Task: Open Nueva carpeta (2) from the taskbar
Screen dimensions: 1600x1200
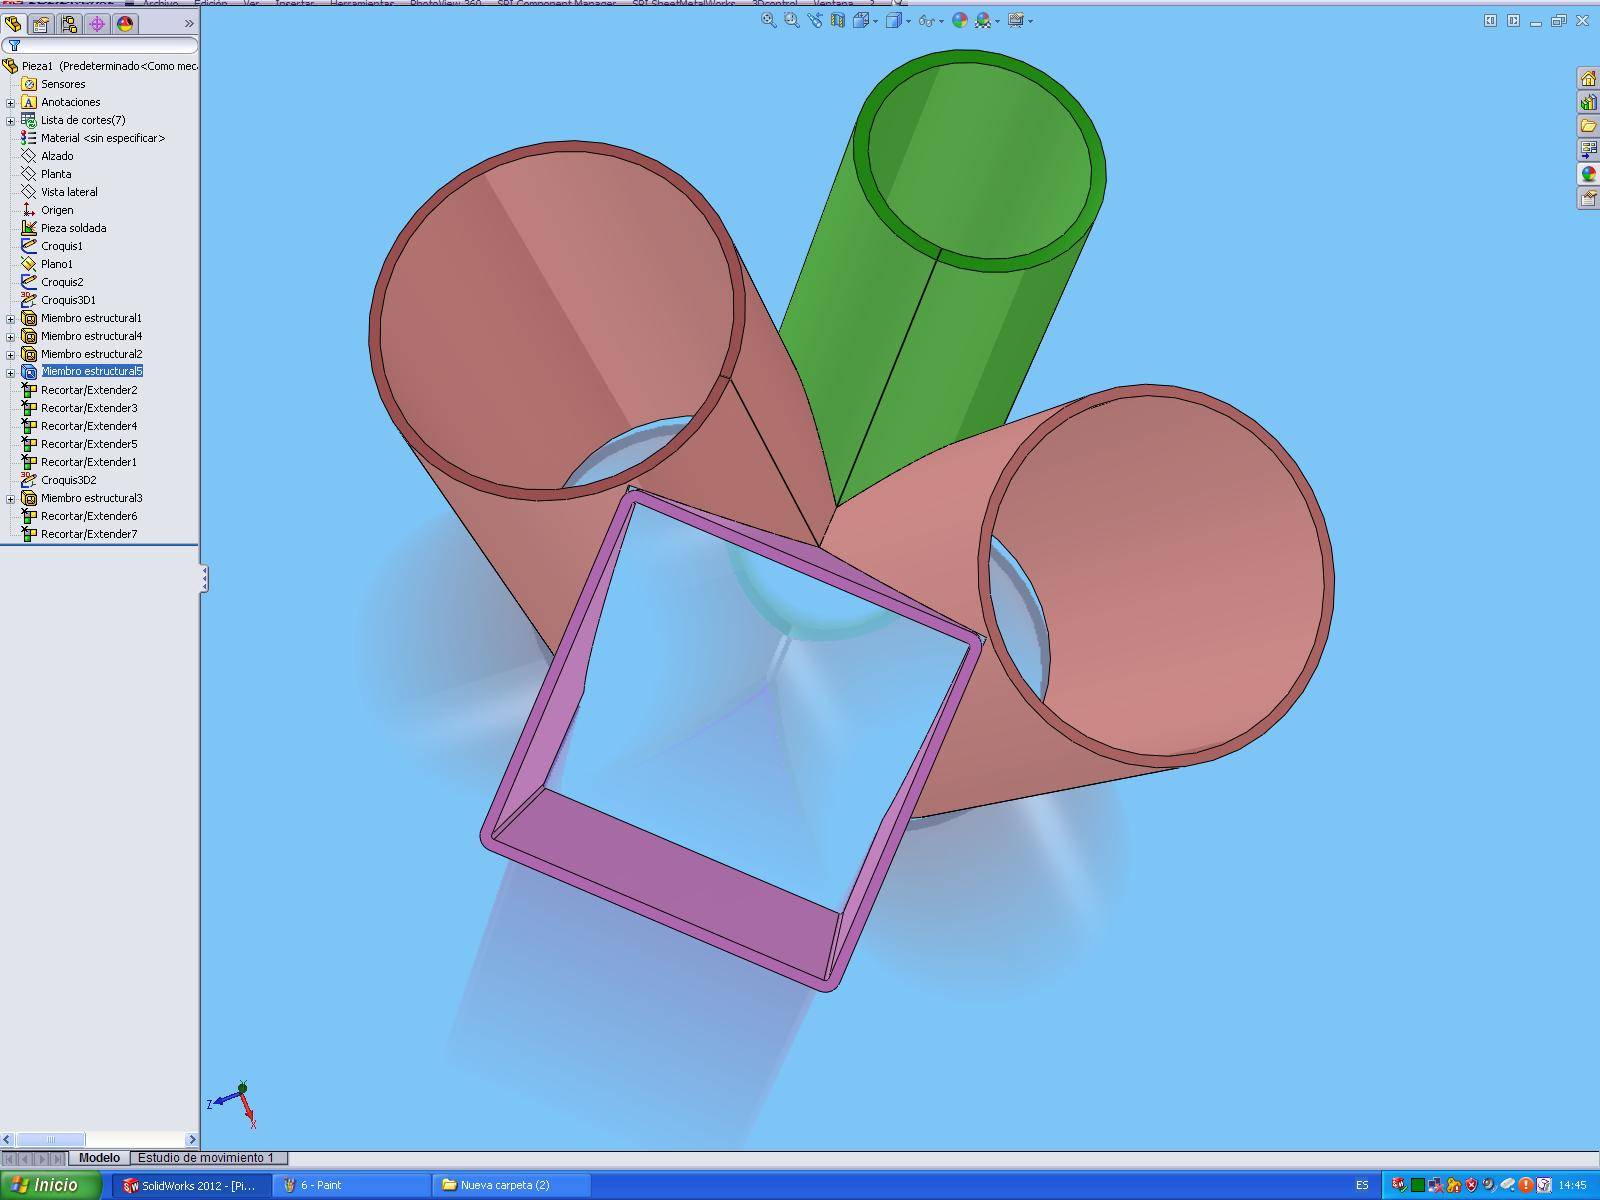Action: tap(511, 1185)
